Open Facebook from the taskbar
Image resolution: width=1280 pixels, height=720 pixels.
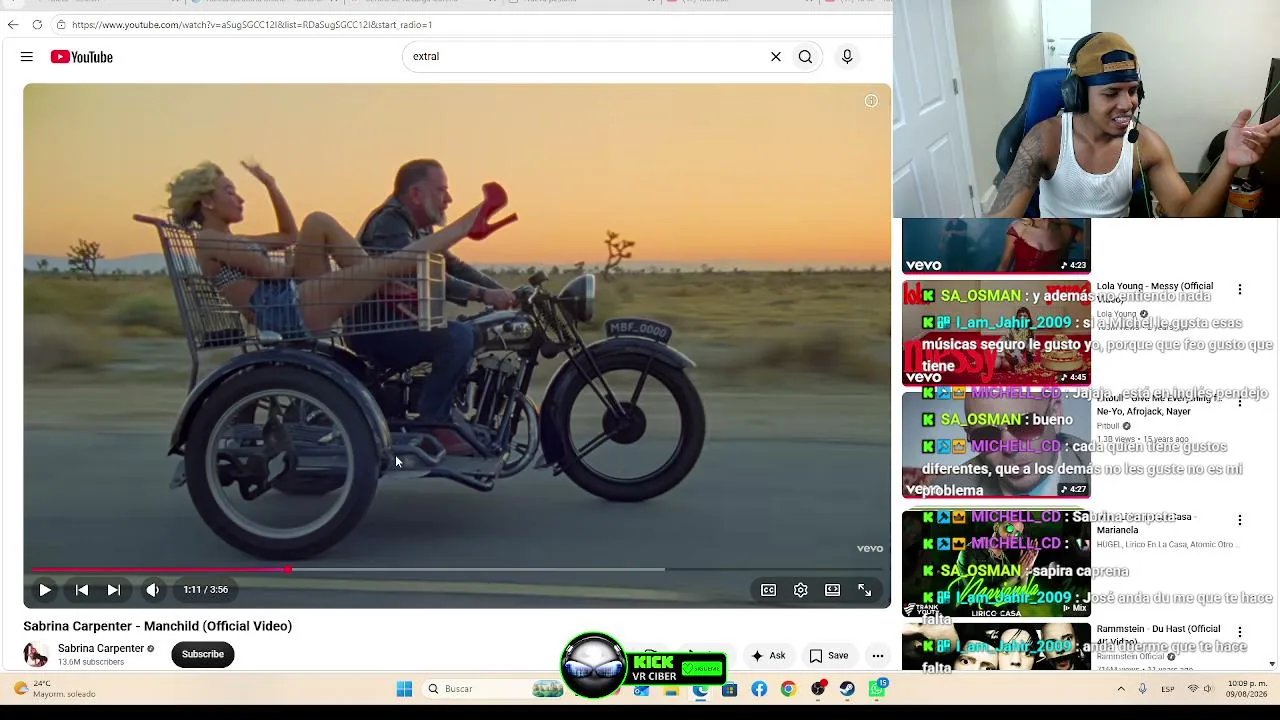(x=759, y=689)
